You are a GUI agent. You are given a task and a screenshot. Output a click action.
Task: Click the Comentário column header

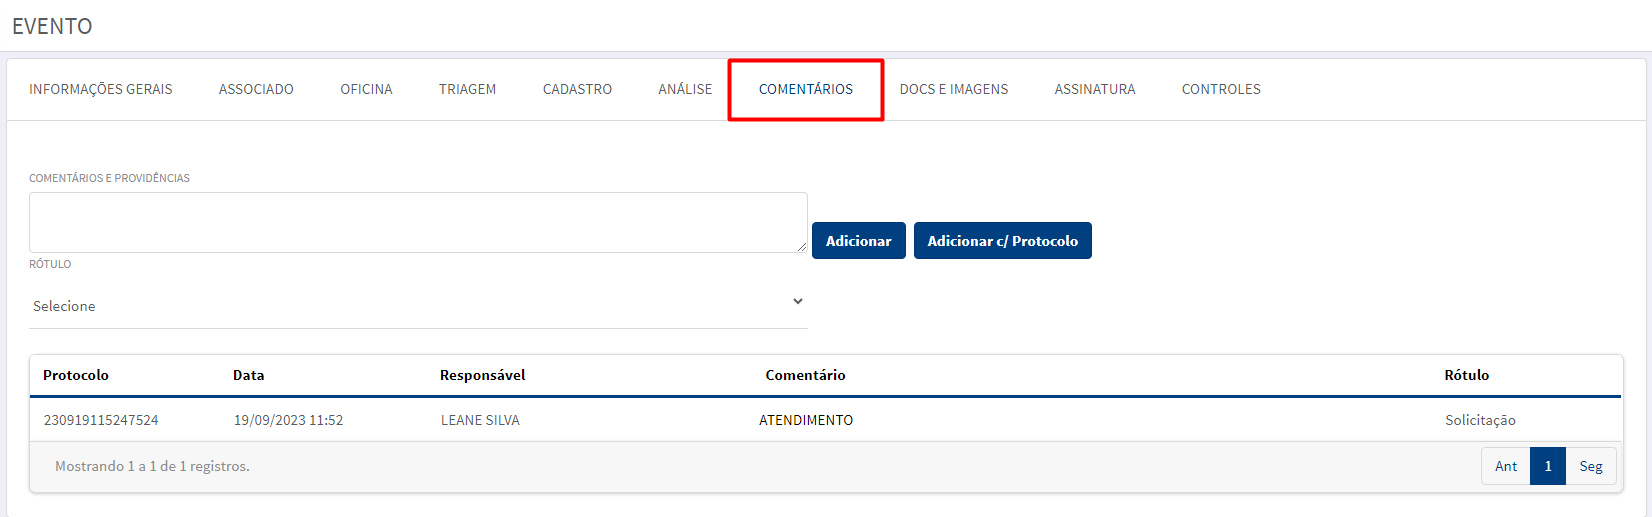(x=805, y=375)
